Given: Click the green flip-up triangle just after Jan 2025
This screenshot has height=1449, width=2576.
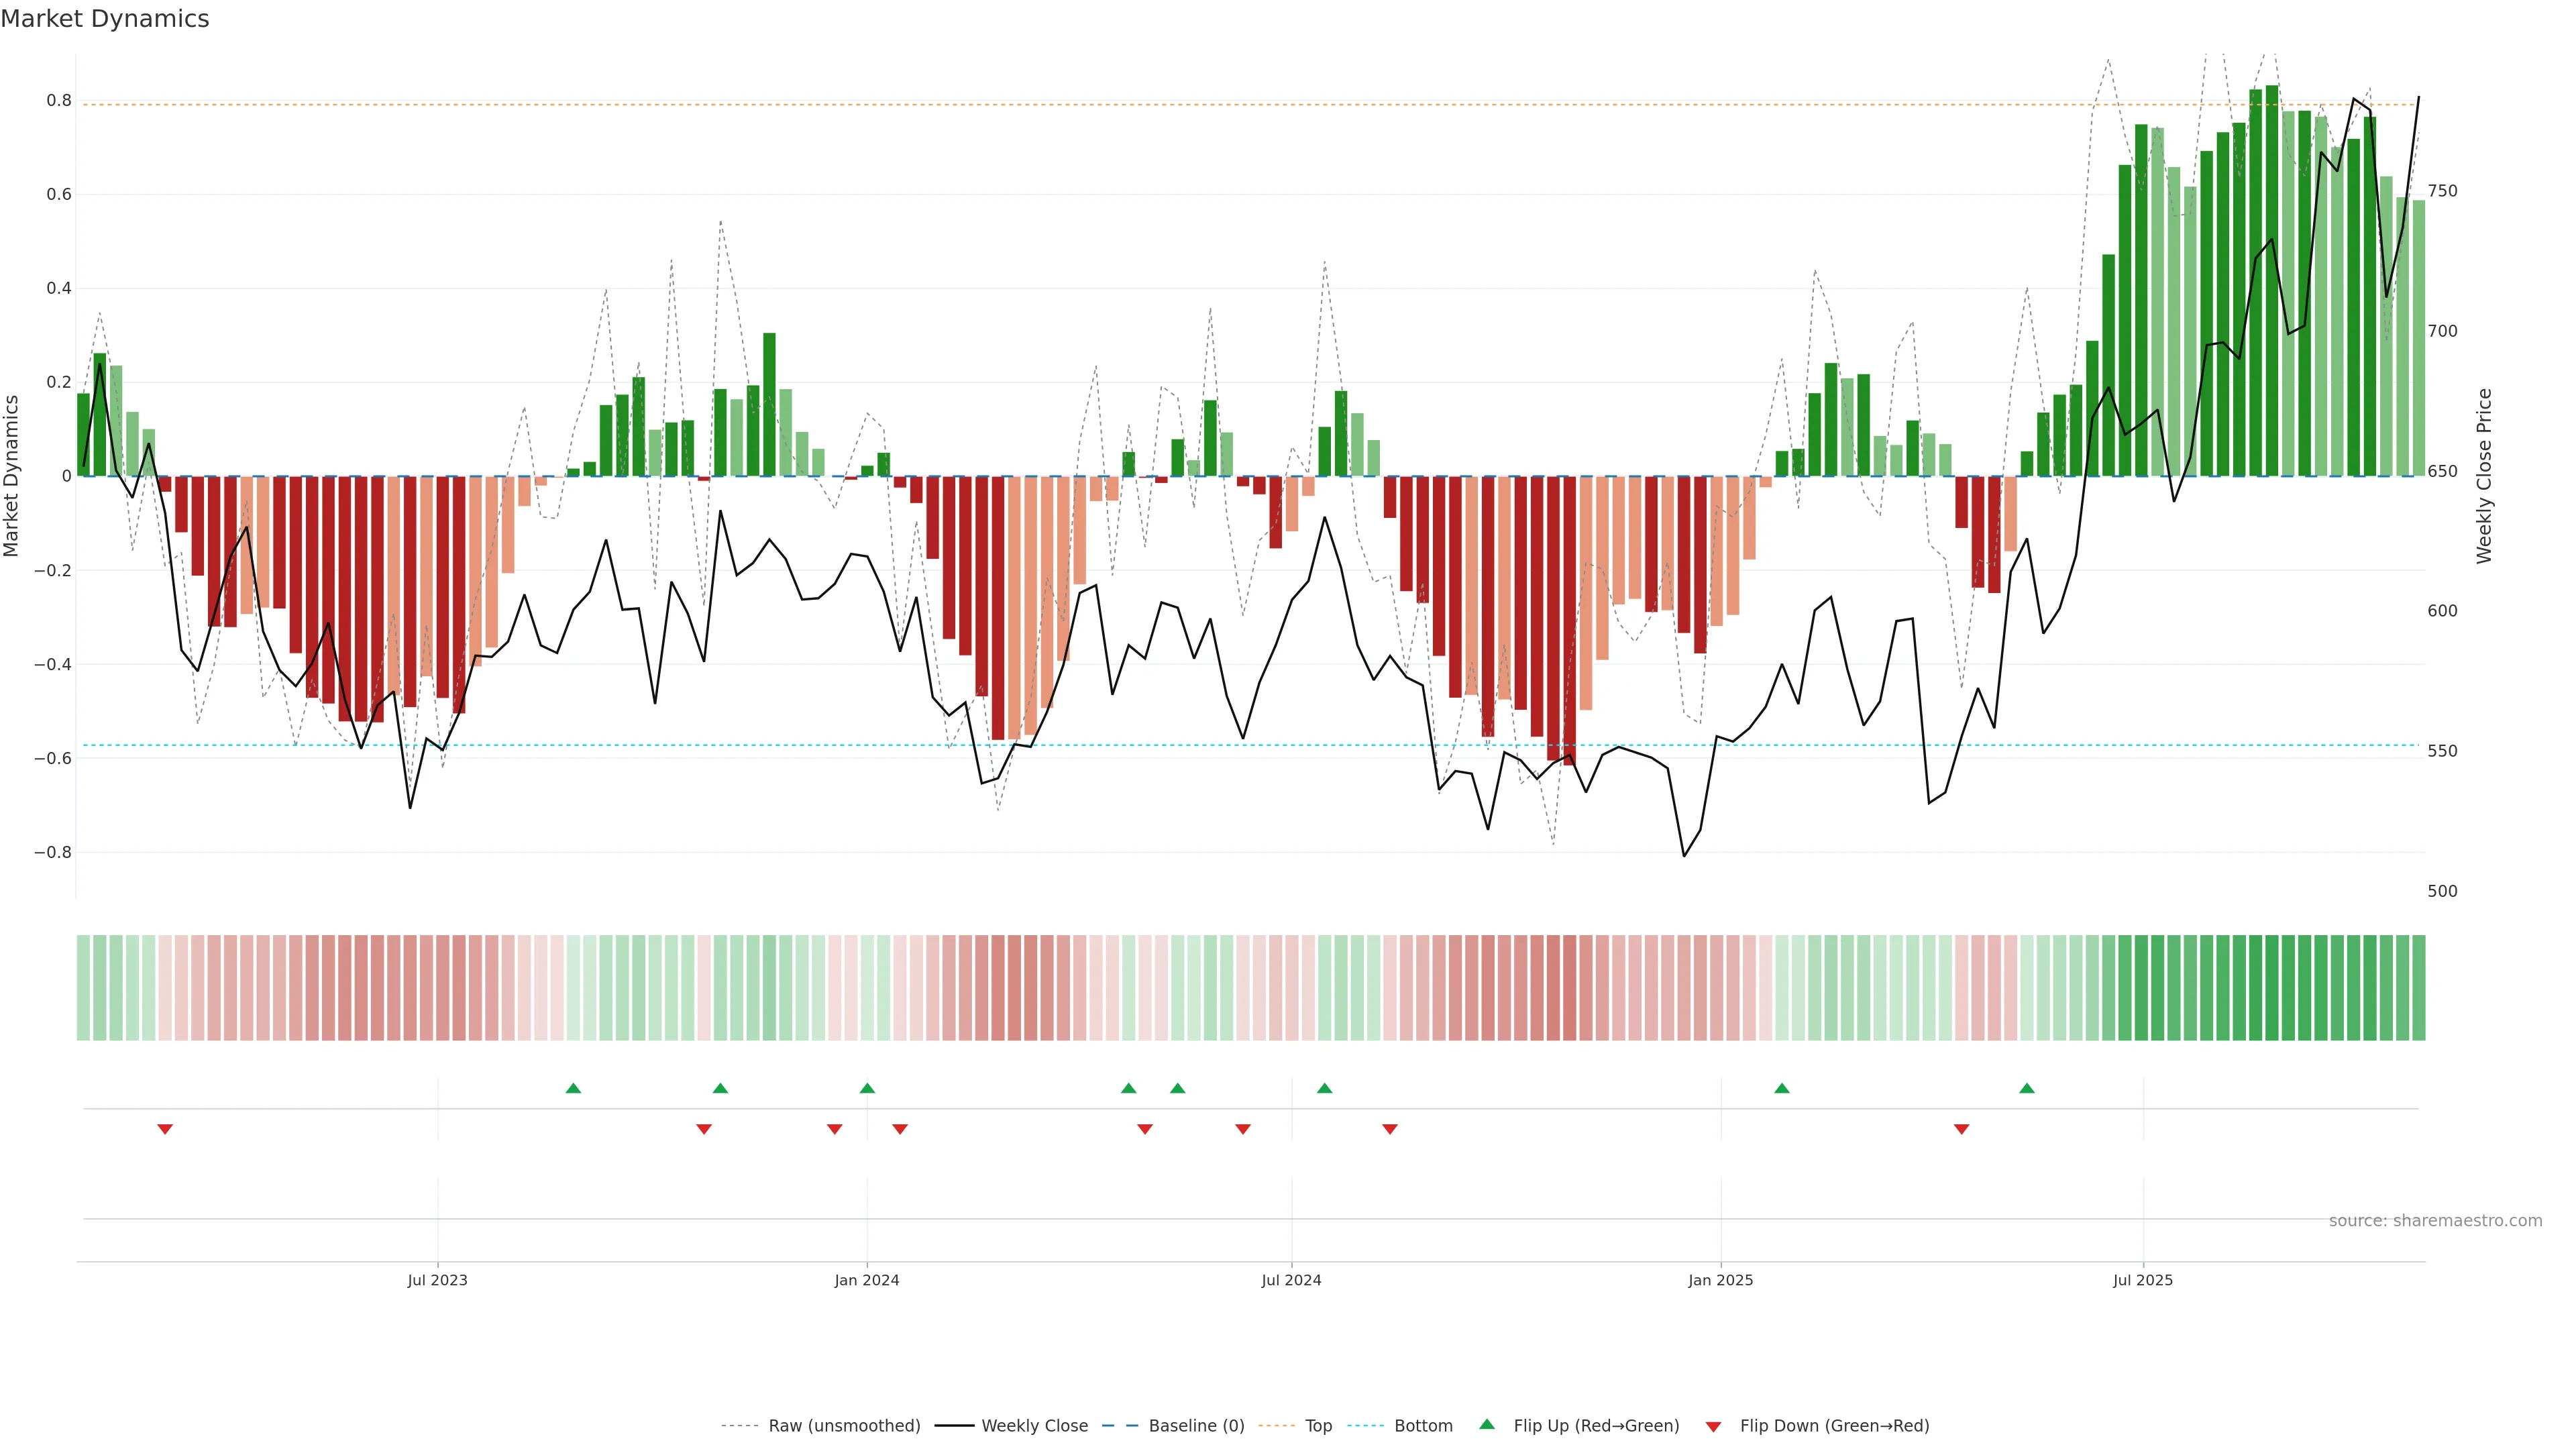Looking at the screenshot, I should pos(1781,1088).
